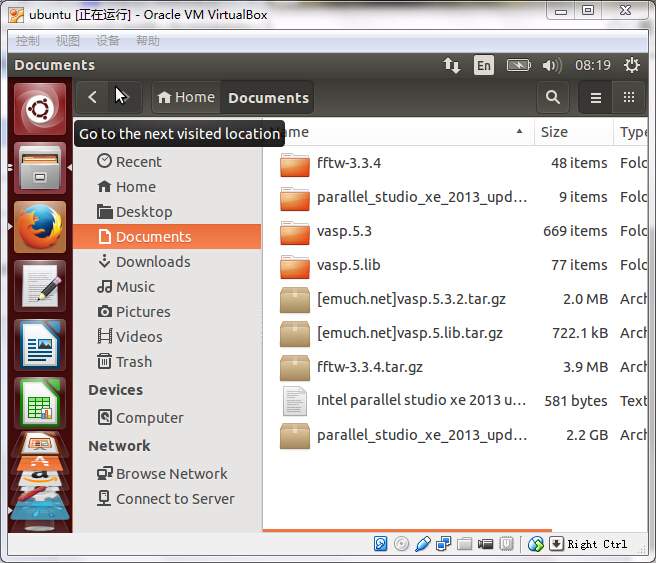Select the fftw-3.3.4 folder
Screen dimensions: 656x563
point(456,163)
